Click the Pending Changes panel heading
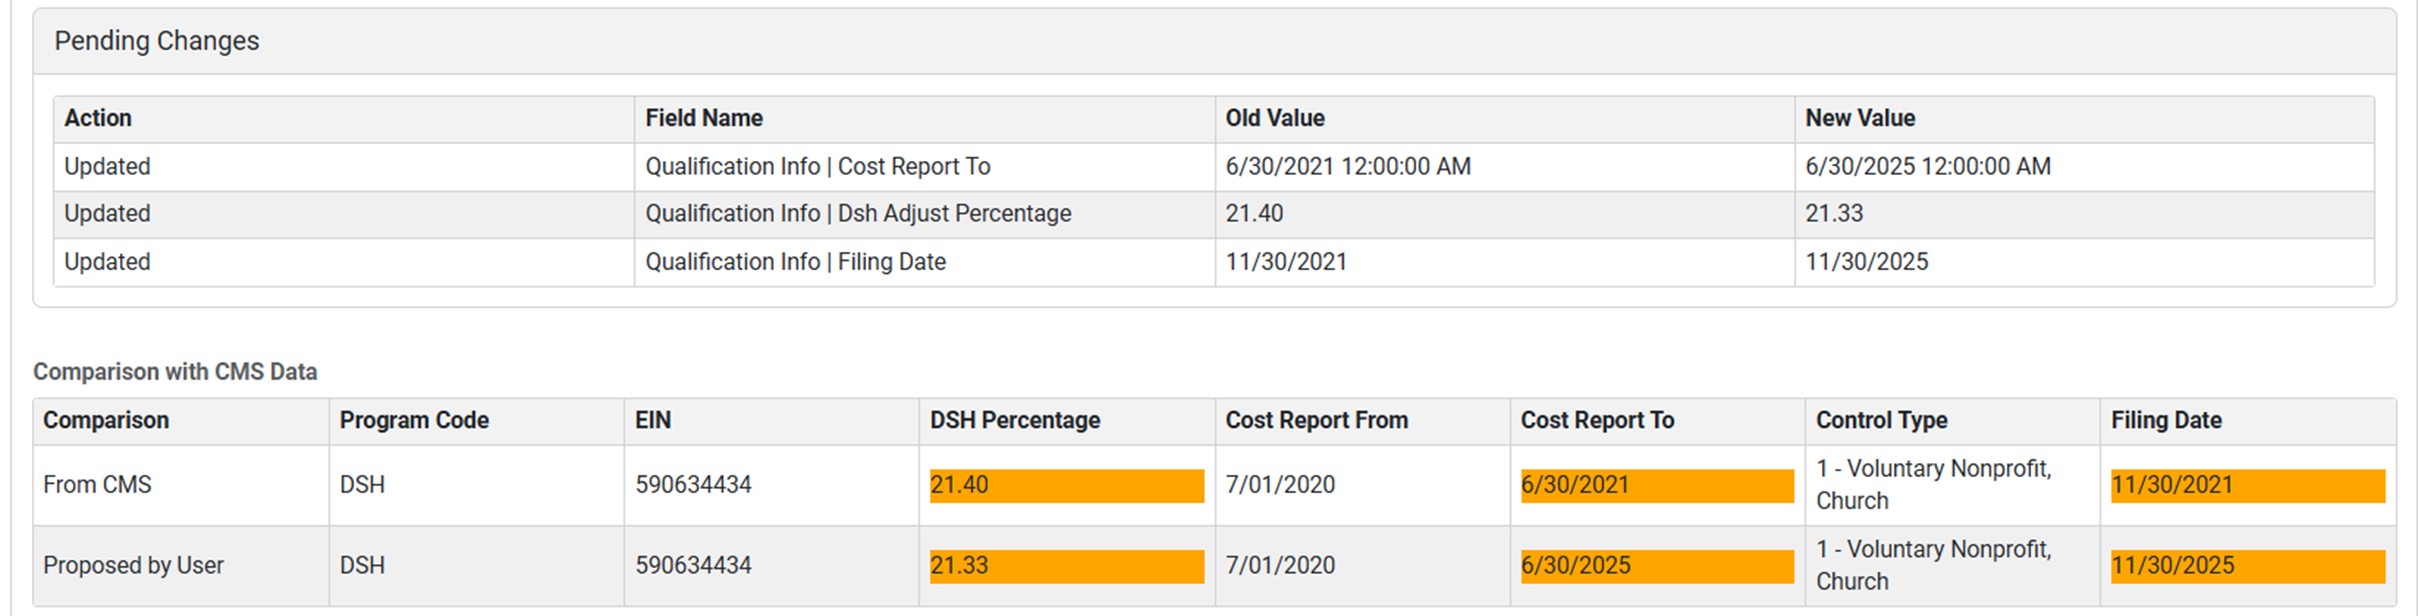 pyautogui.click(x=157, y=41)
